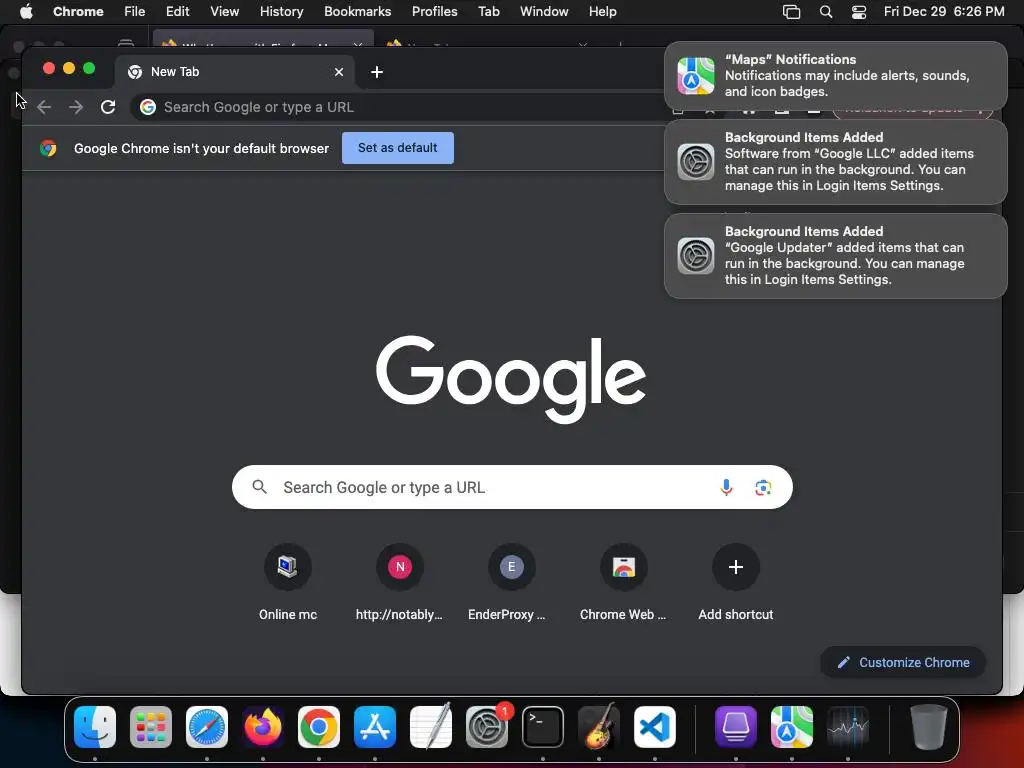Open the Chrome application menu
Screen dimensions: 1024x768
[78, 12]
